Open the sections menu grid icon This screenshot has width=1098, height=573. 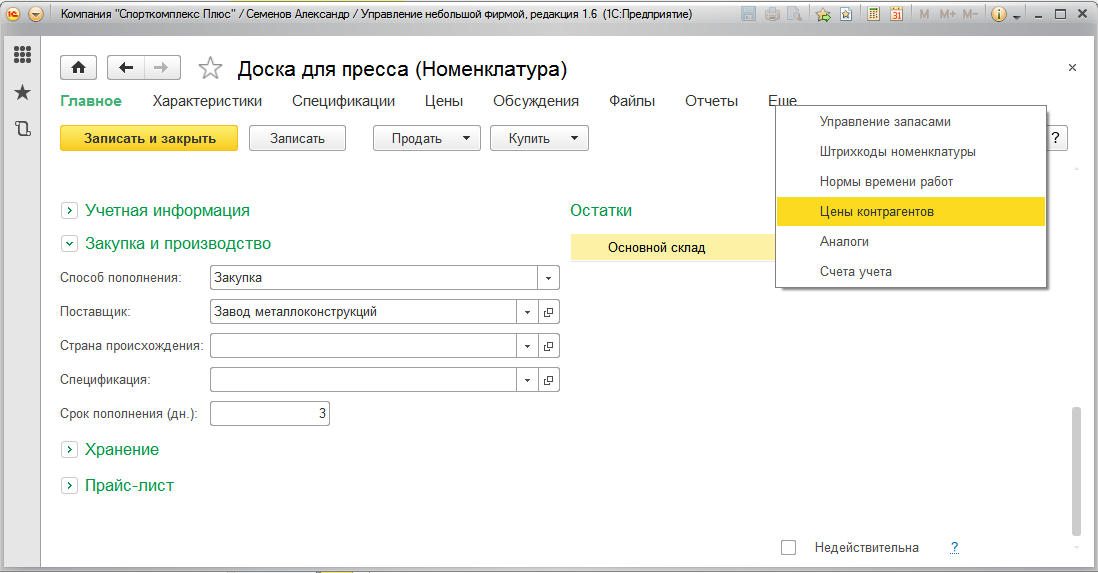22,55
